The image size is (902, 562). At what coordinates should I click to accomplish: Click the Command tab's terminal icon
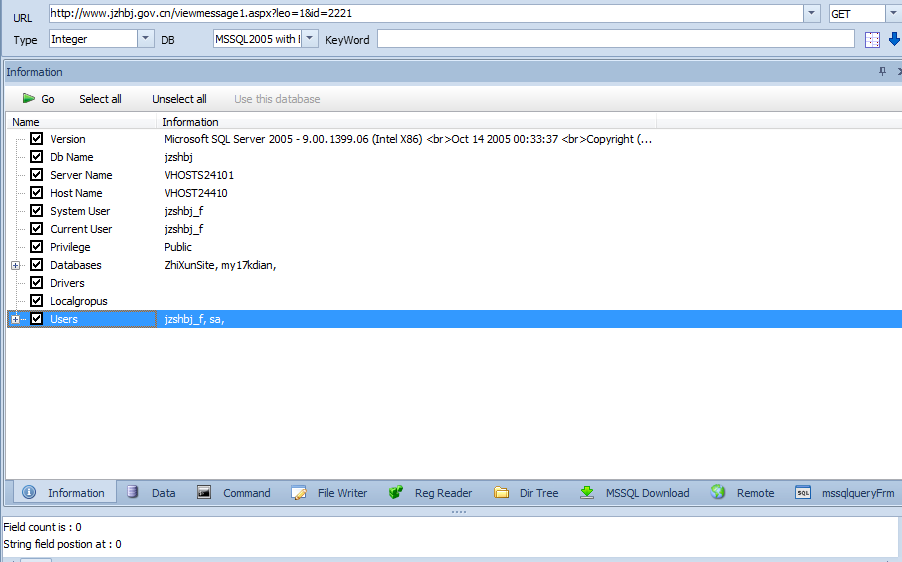(x=204, y=492)
